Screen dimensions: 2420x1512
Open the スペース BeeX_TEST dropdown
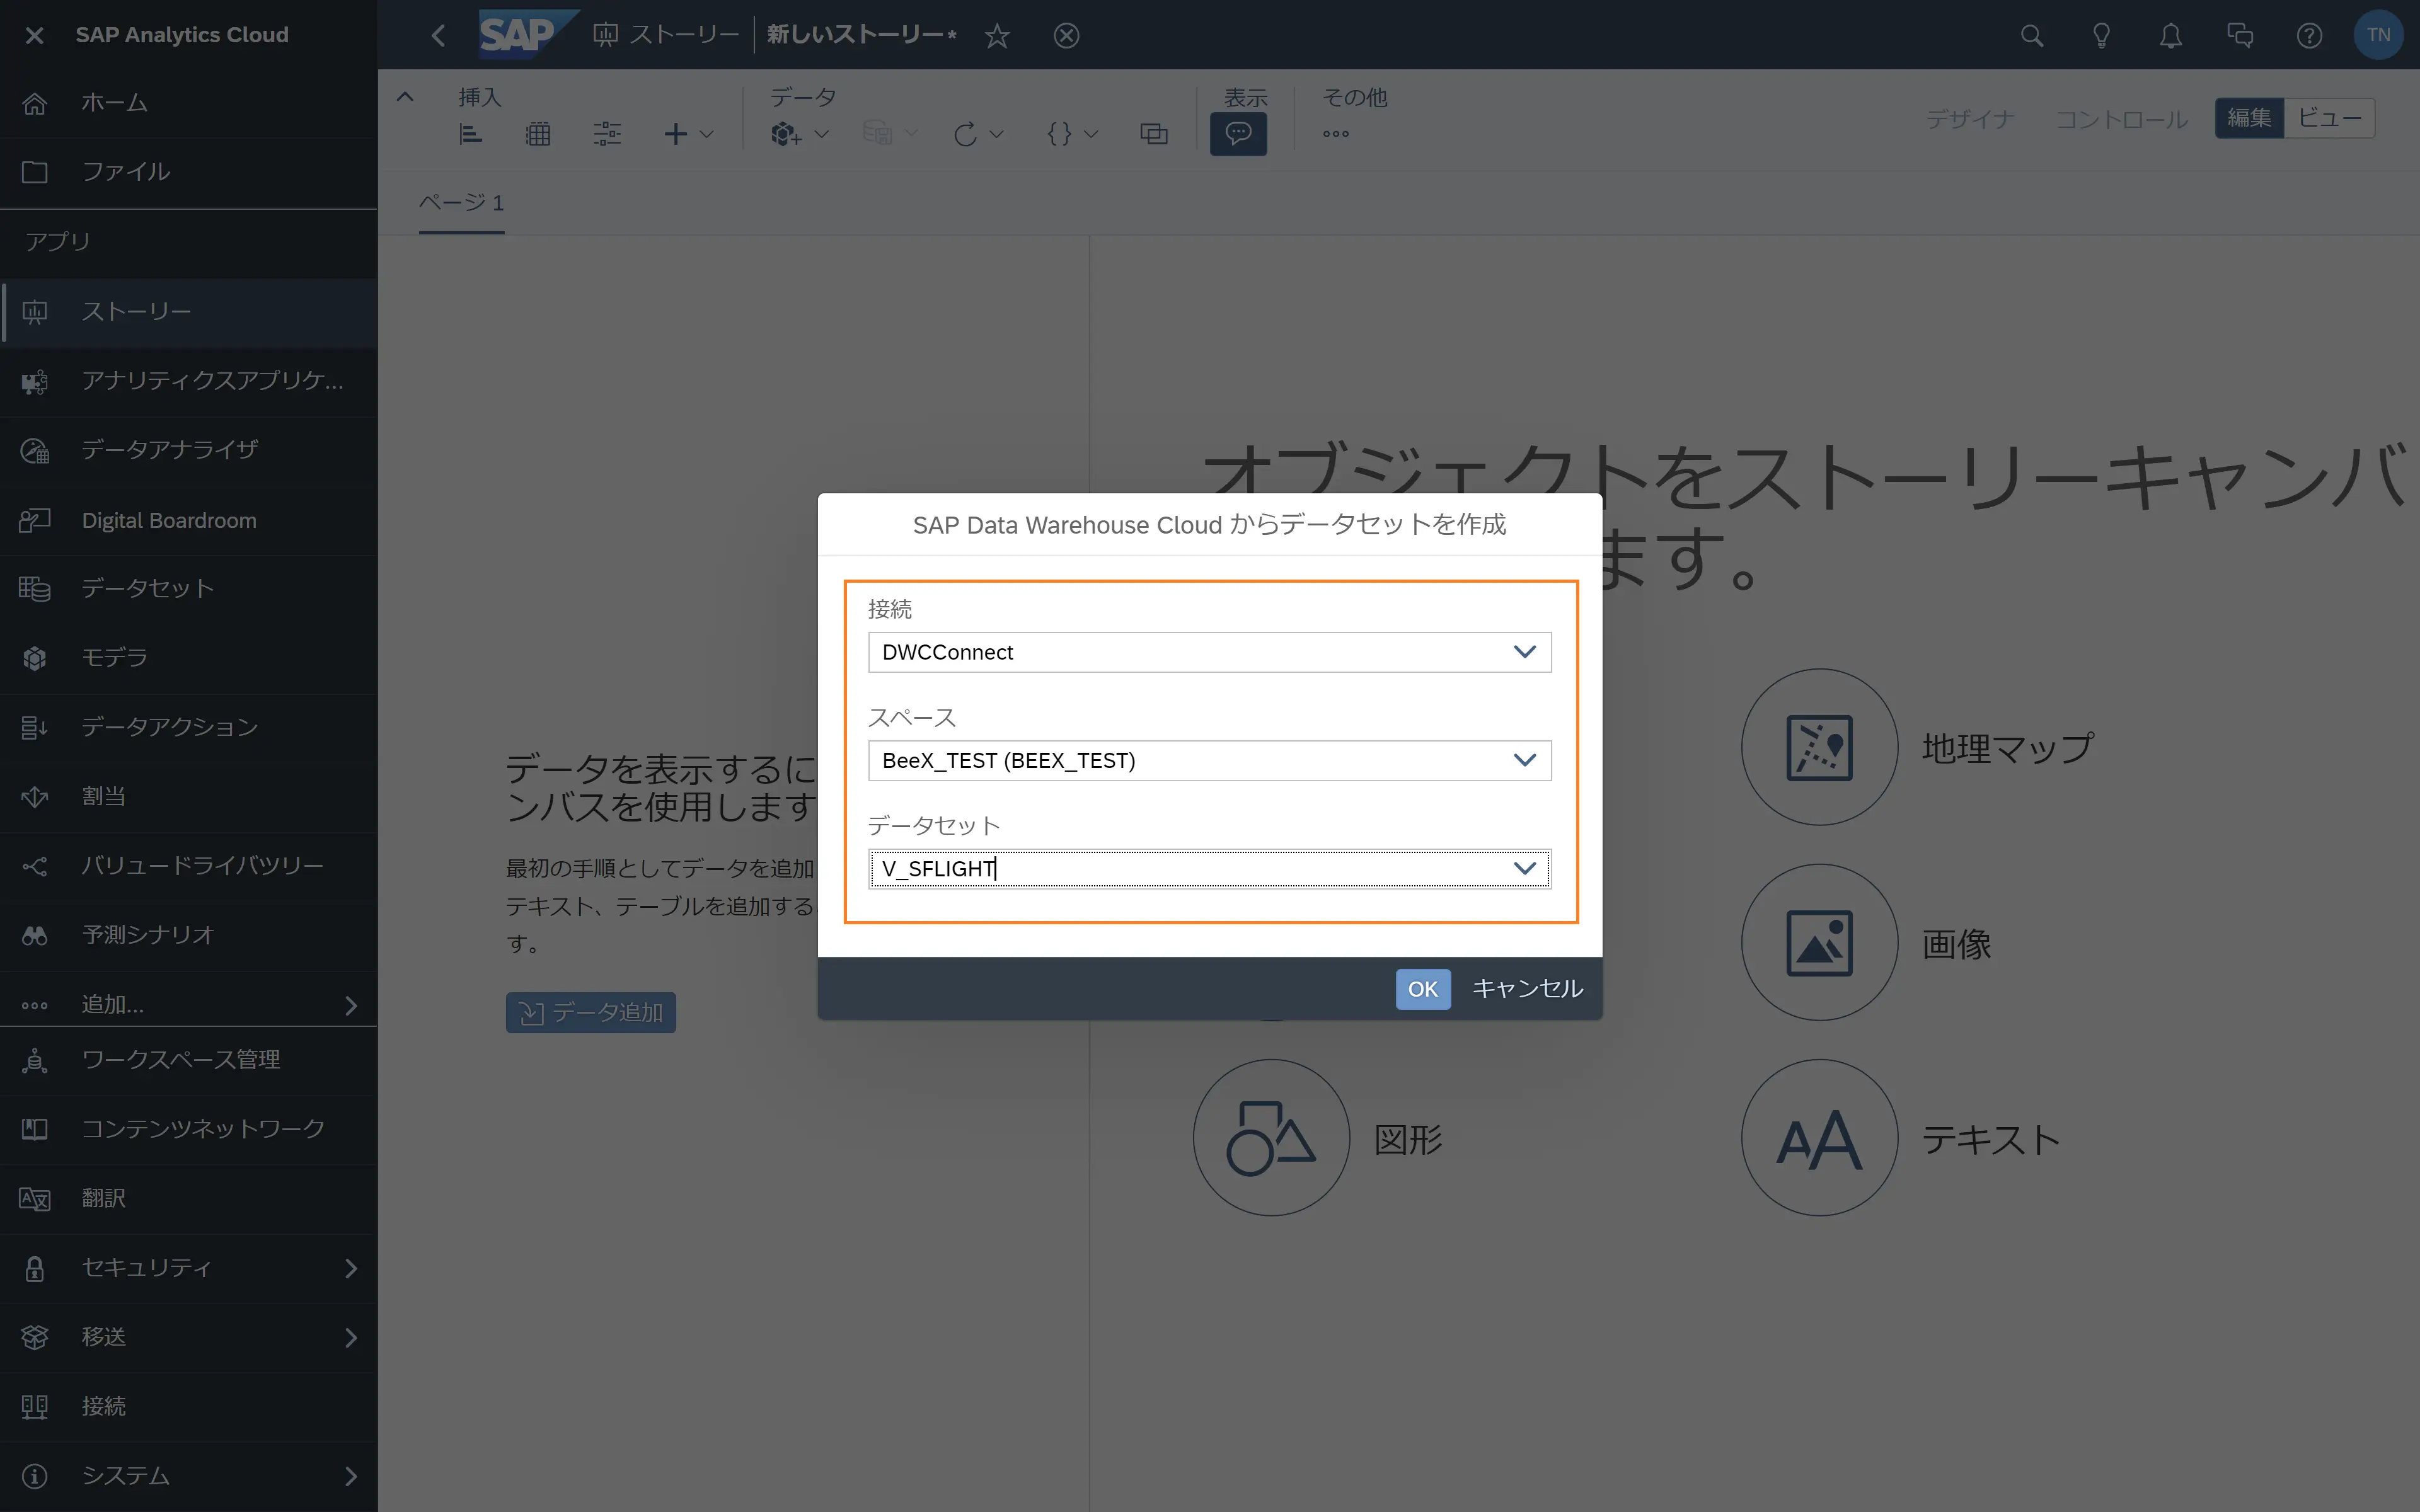pyautogui.click(x=1209, y=761)
